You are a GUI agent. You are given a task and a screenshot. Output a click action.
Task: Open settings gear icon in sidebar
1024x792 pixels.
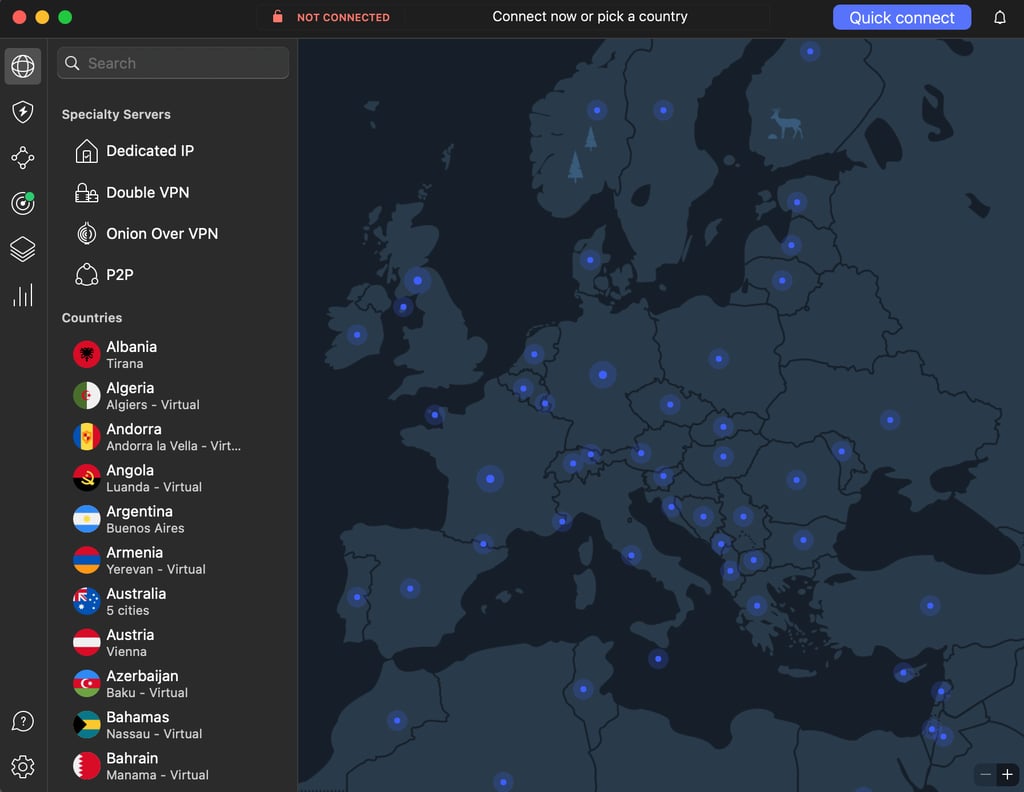(23, 767)
